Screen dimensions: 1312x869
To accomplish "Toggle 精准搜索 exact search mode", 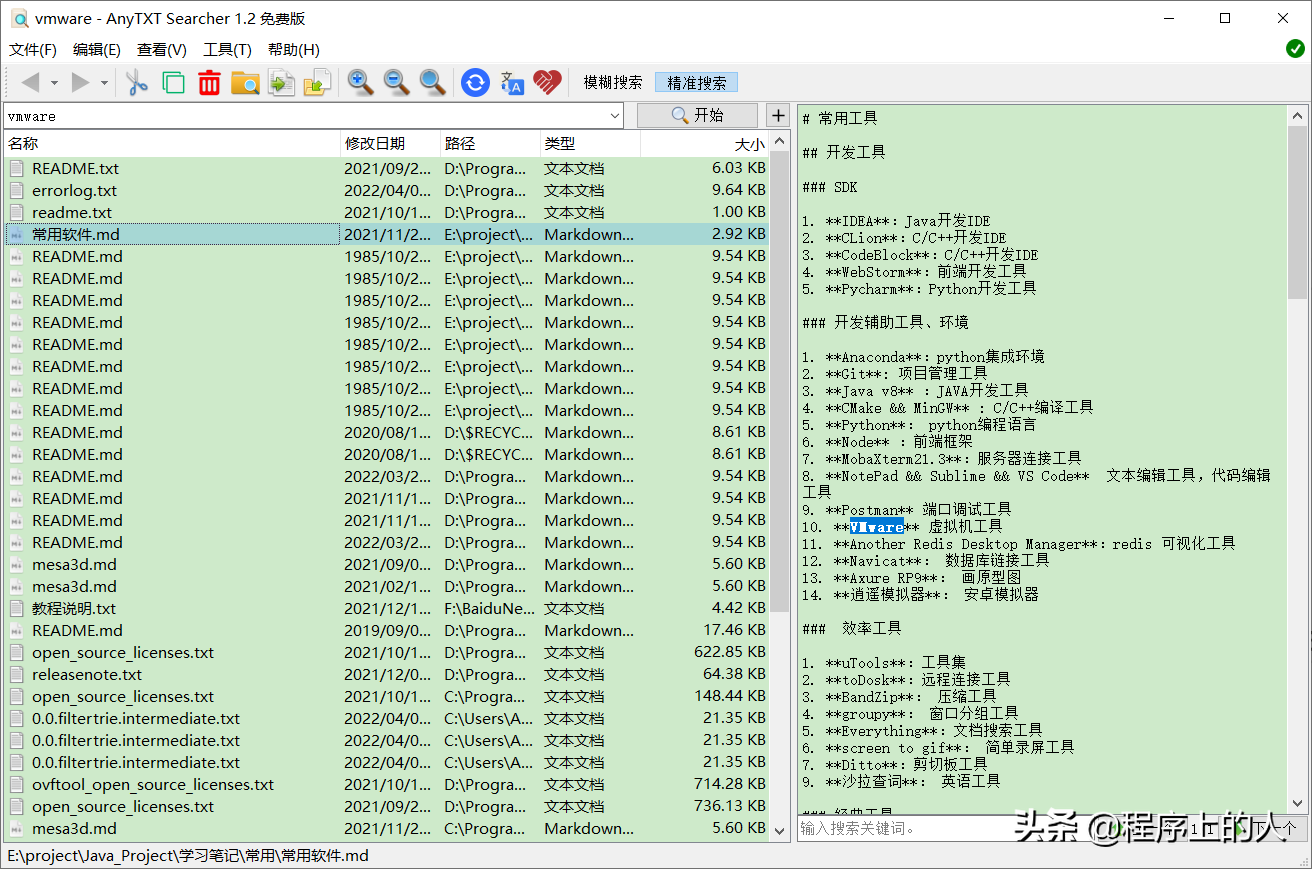I will coord(697,83).
